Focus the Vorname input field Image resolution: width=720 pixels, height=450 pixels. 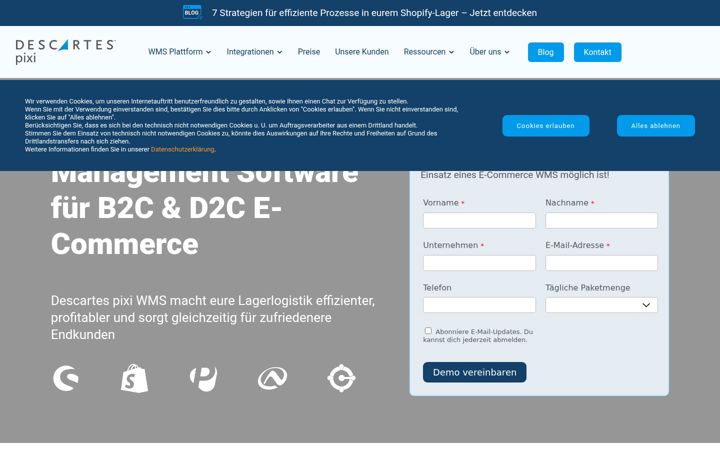tap(479, 220)
